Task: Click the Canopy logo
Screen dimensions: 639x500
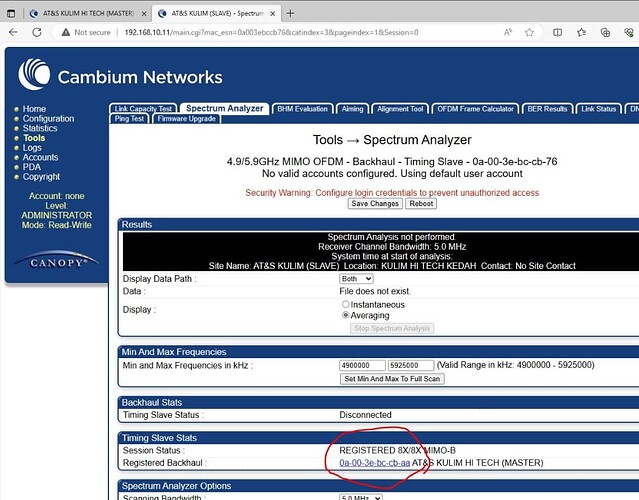Action: [57, 260]
